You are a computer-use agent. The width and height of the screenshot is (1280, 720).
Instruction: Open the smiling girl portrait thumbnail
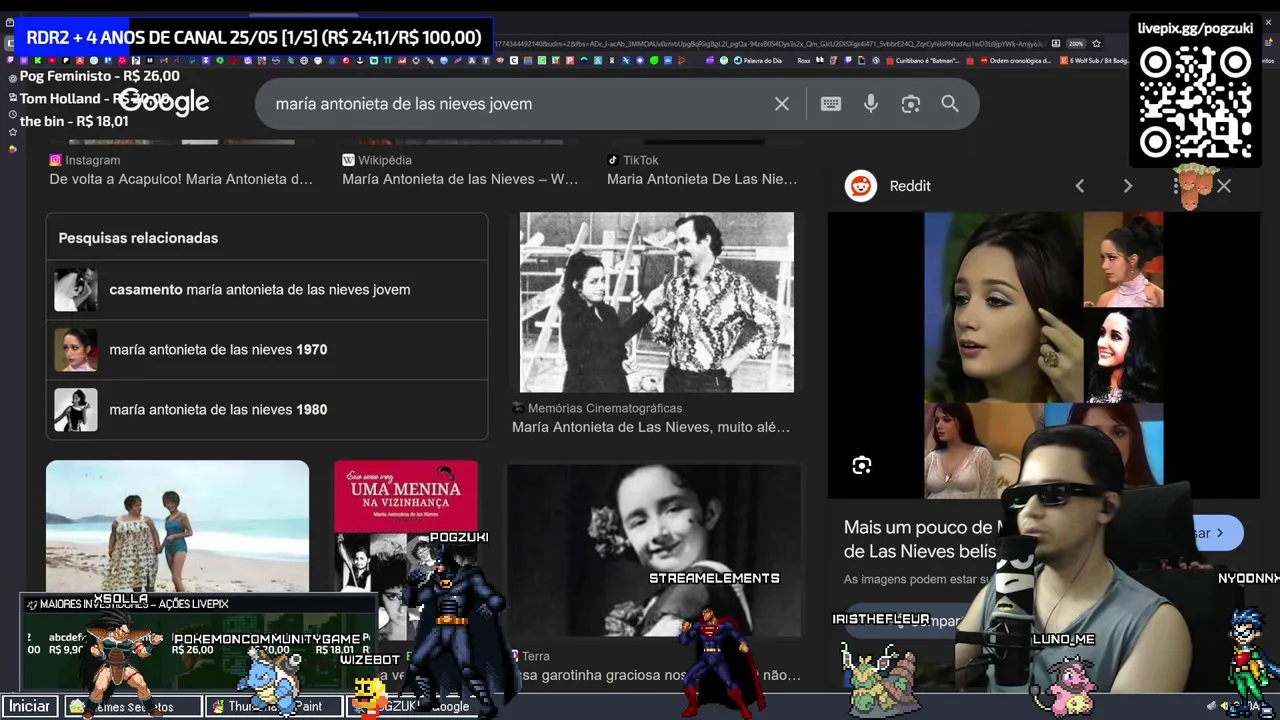(654, 550)
